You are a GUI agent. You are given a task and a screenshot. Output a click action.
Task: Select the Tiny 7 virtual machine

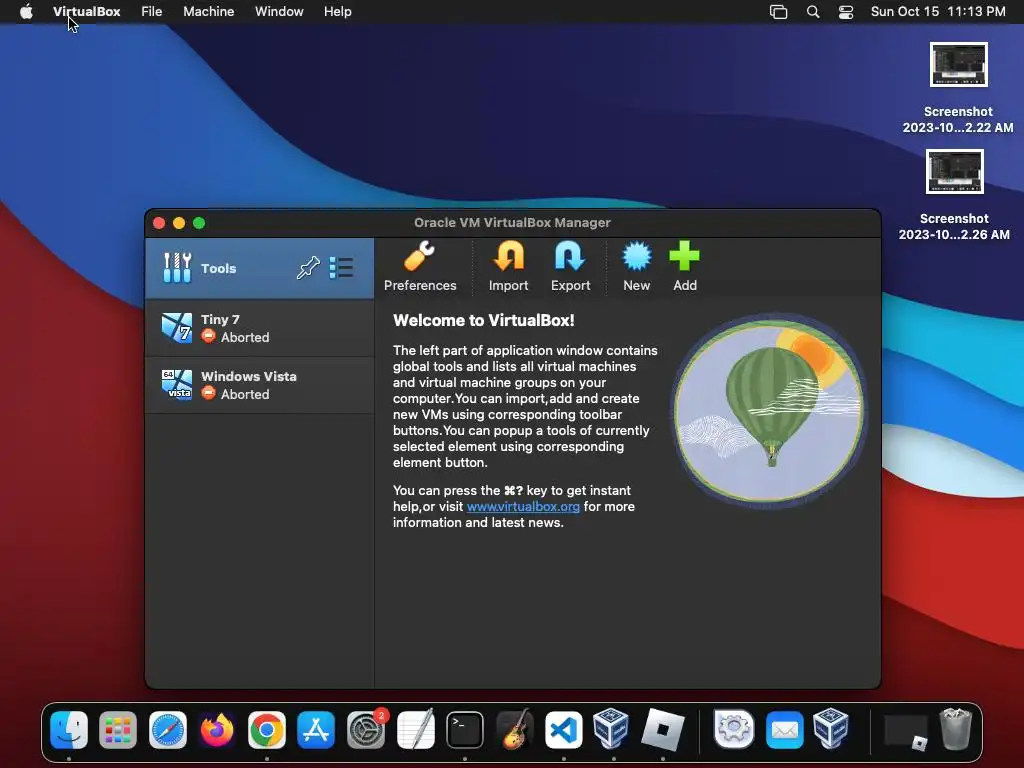point(259,328)
